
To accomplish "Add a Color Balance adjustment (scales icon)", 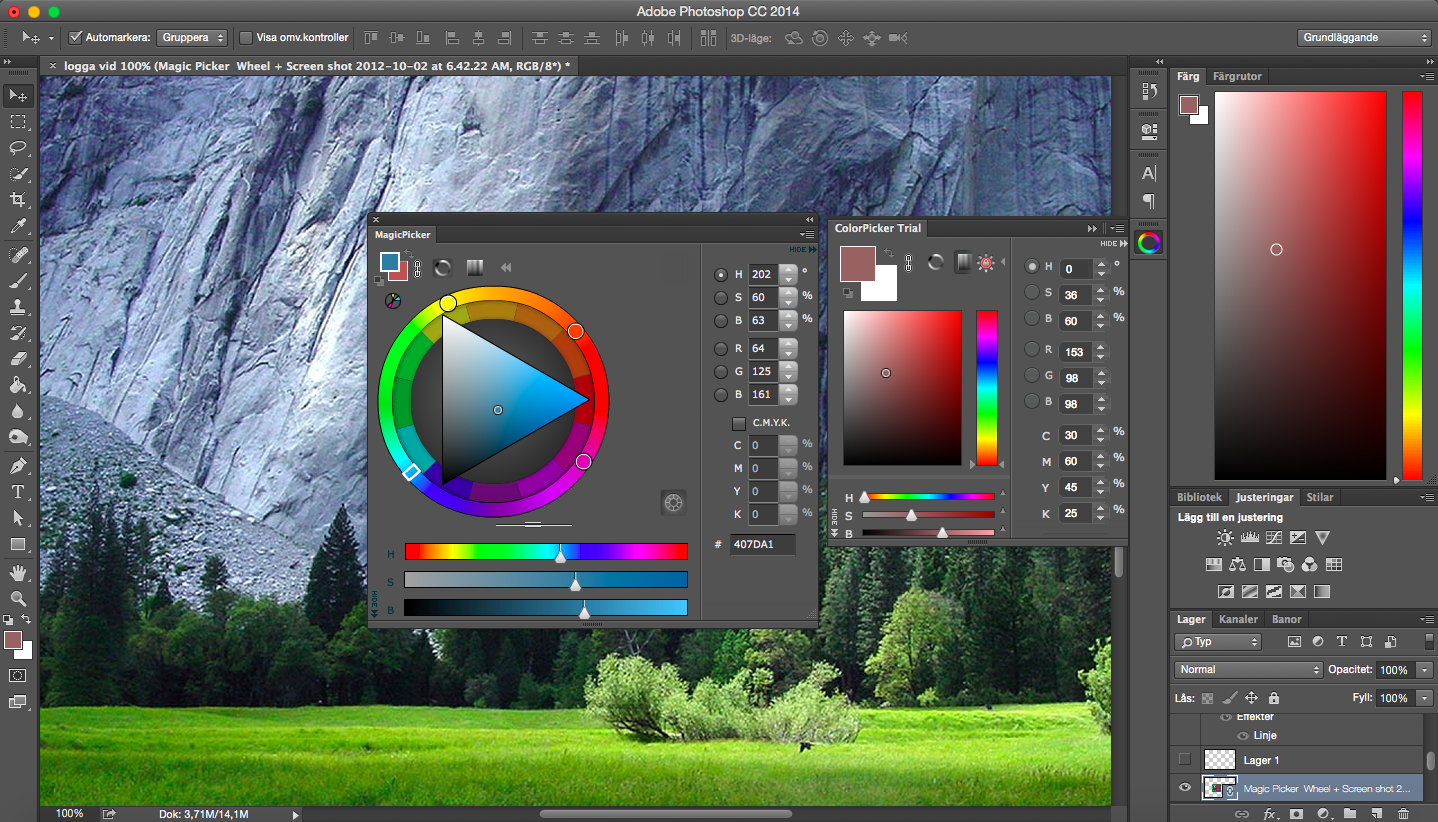I will click(x=1238, y=565).
